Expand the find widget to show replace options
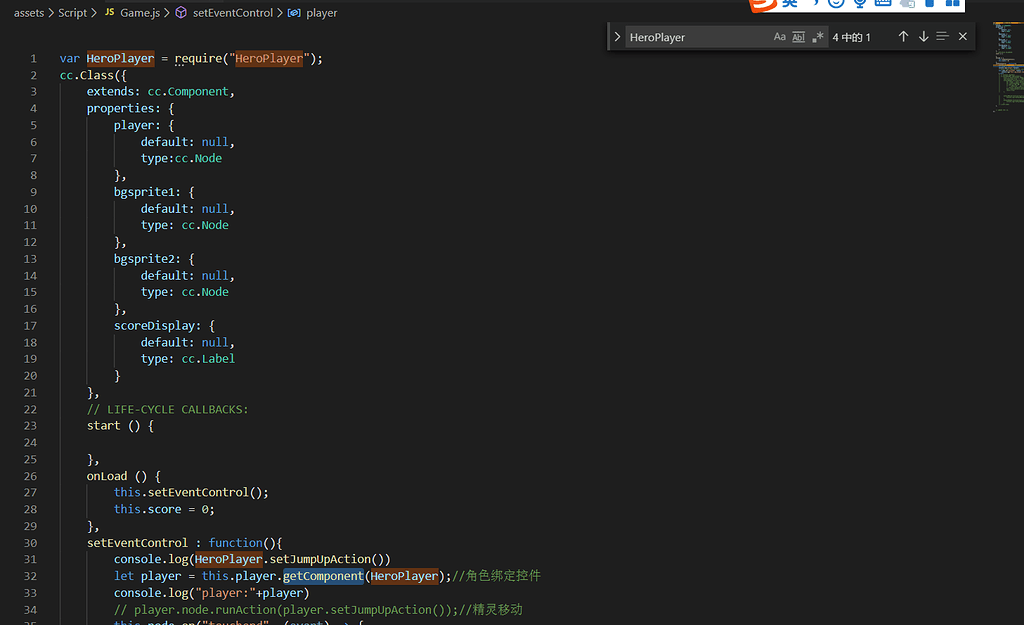Viewport: 1024px width, 625px height. 618,35
